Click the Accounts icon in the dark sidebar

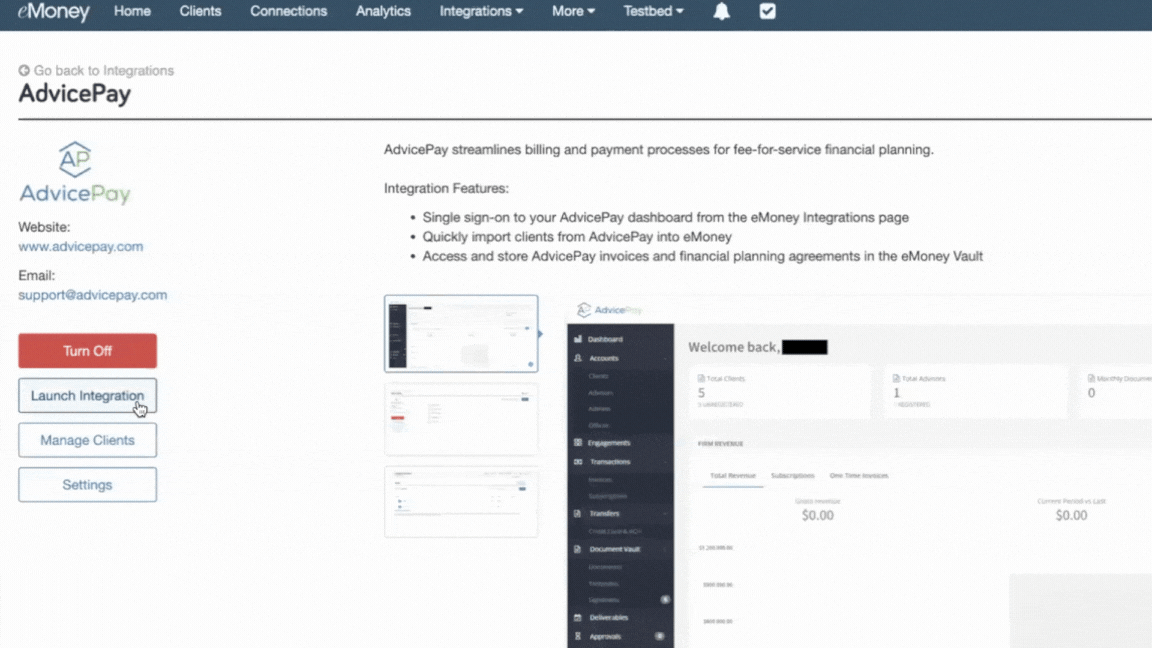pos(577,358)
